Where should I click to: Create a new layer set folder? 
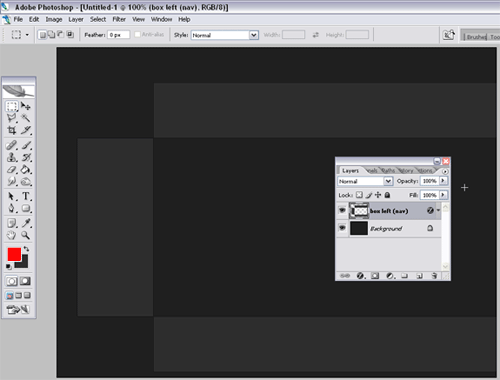tap(404, 276)
